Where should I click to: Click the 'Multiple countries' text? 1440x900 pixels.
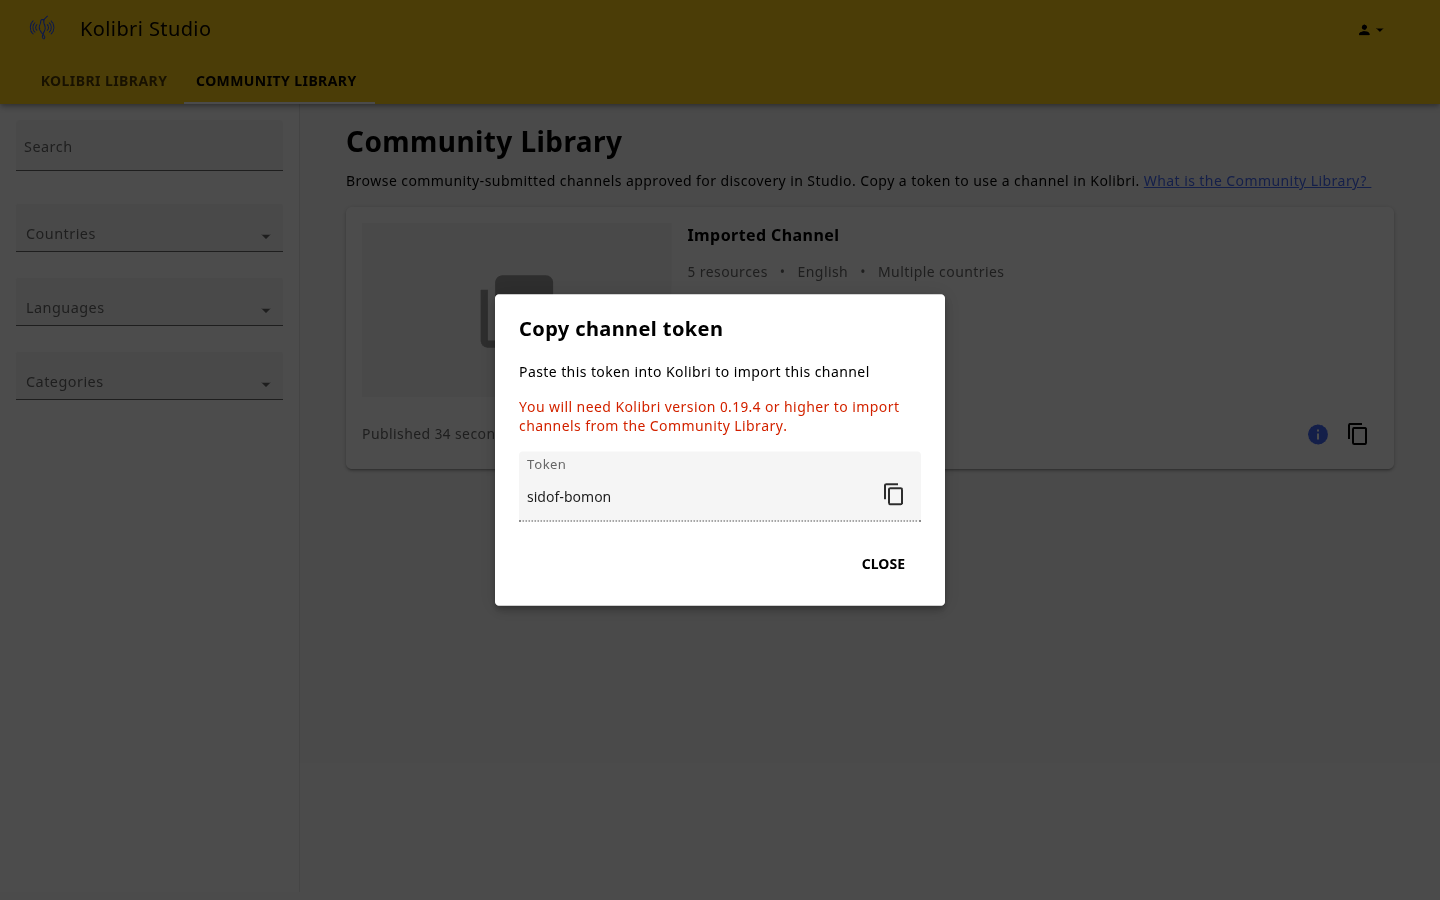(941, 272)
